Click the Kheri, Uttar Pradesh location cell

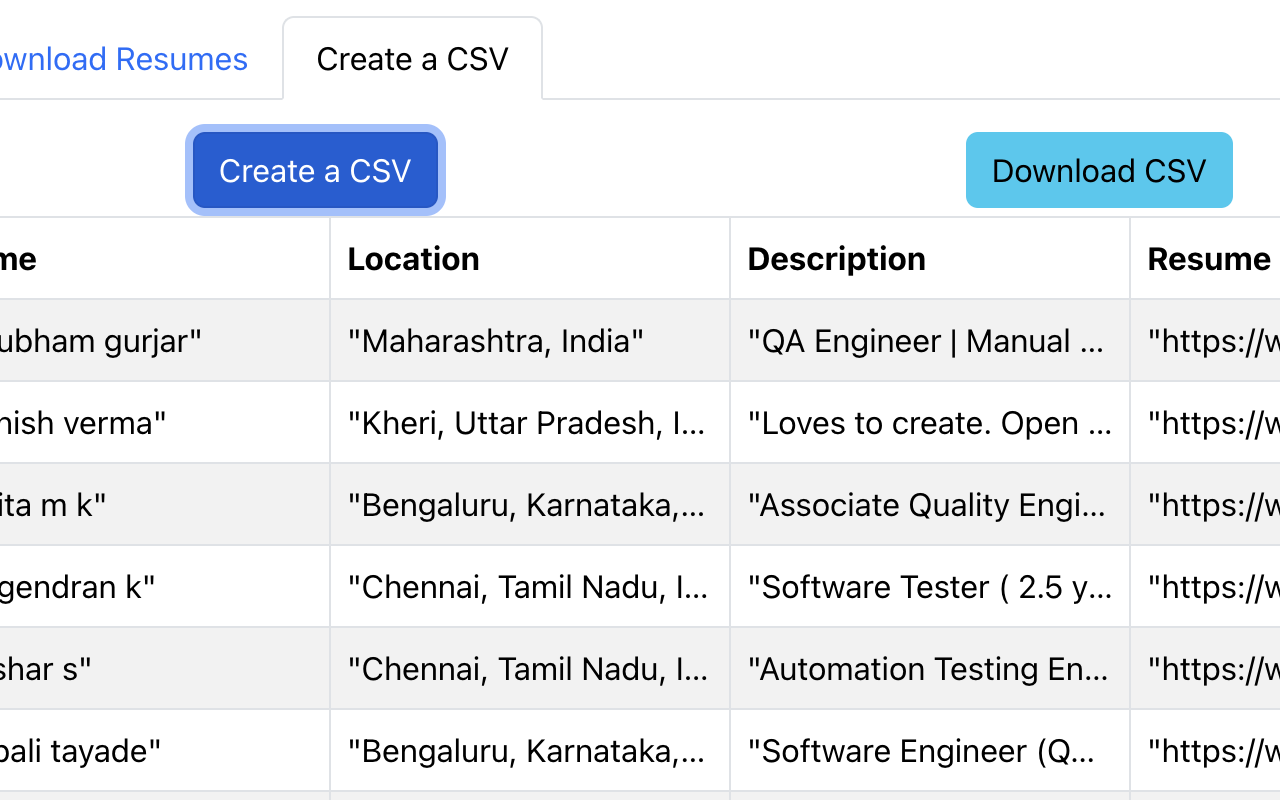click(528, 422)
